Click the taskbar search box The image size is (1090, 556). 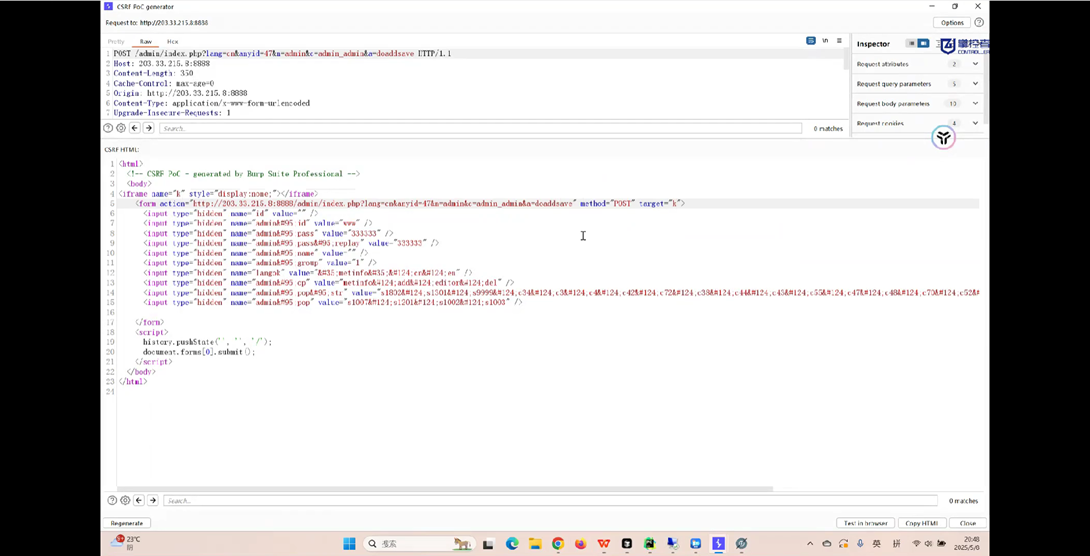pyautogui.click(x=419, y=543)
